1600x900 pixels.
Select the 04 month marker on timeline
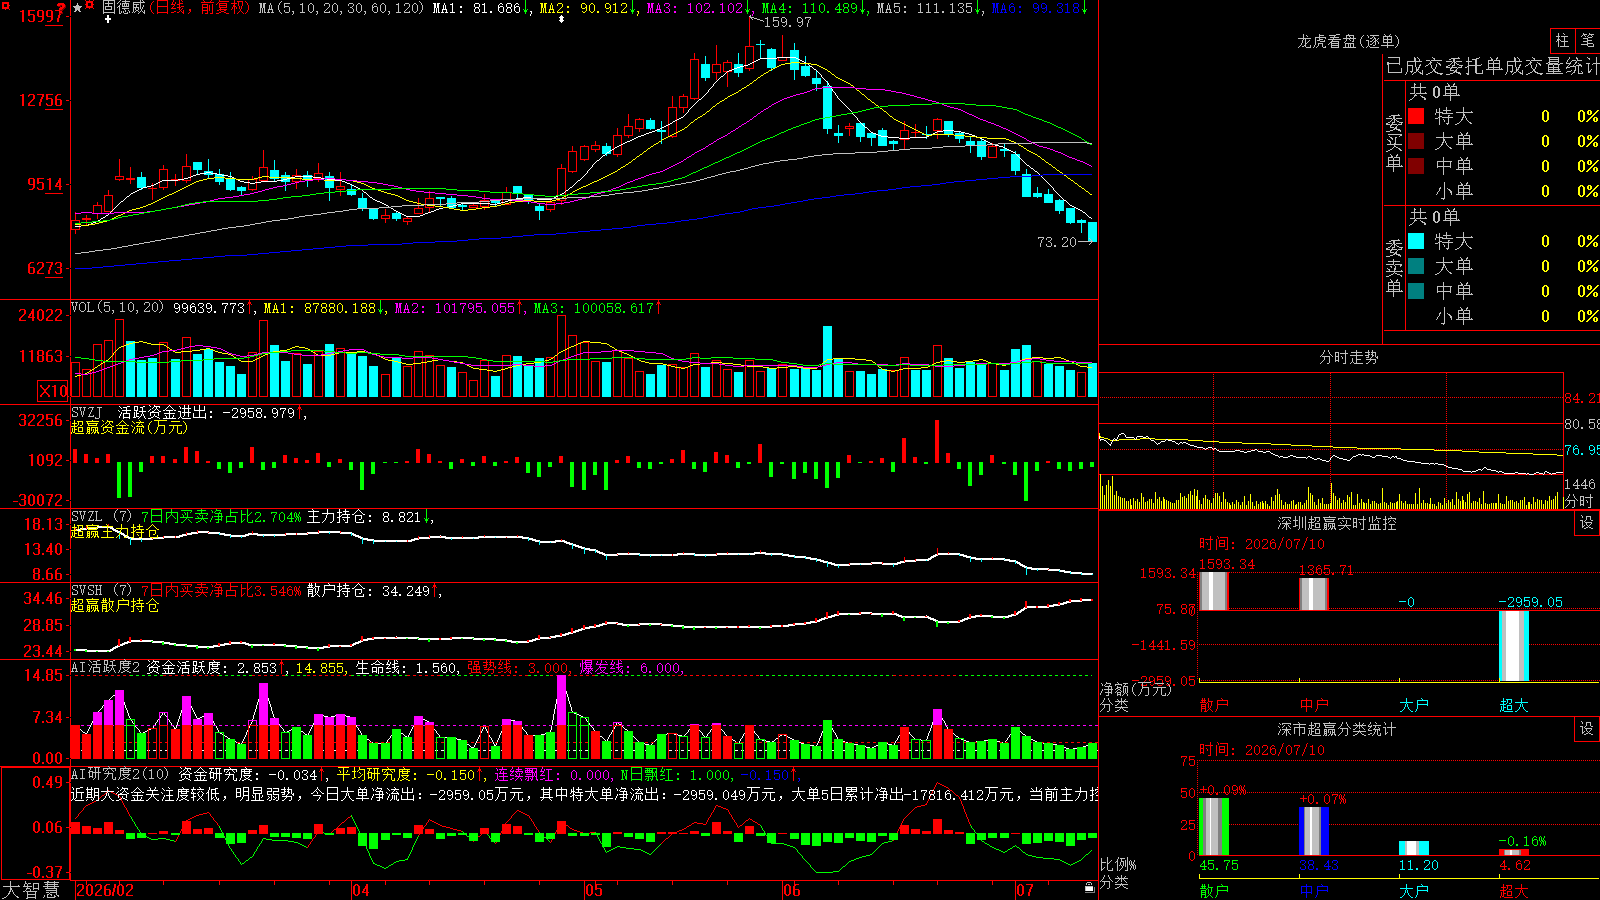[x=361, y=890]
